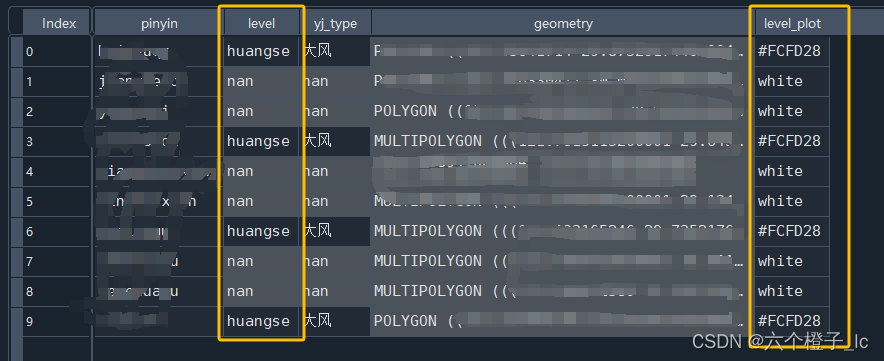Select the white level_plot cell in row 2
Image resolution: width=884 pixels, height=361 pixels.
coord(792,112)
